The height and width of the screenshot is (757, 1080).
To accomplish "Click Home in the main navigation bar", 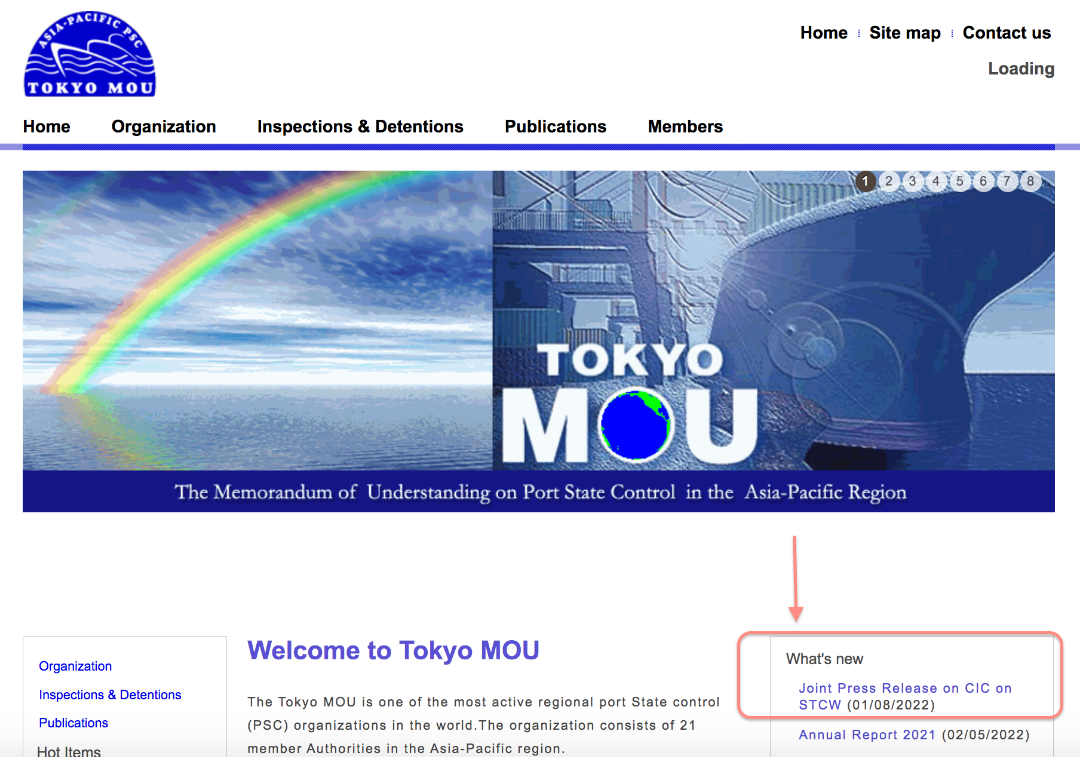I will pyautogui.click(x=47, y=127).
